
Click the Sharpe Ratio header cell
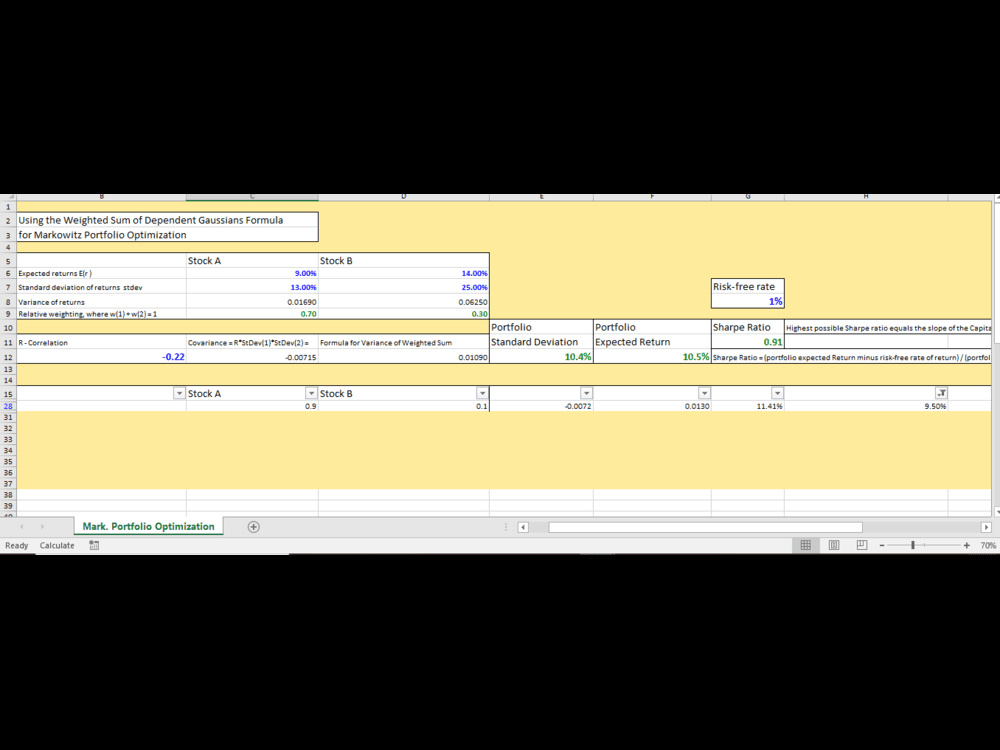click(x=747, y=327)
